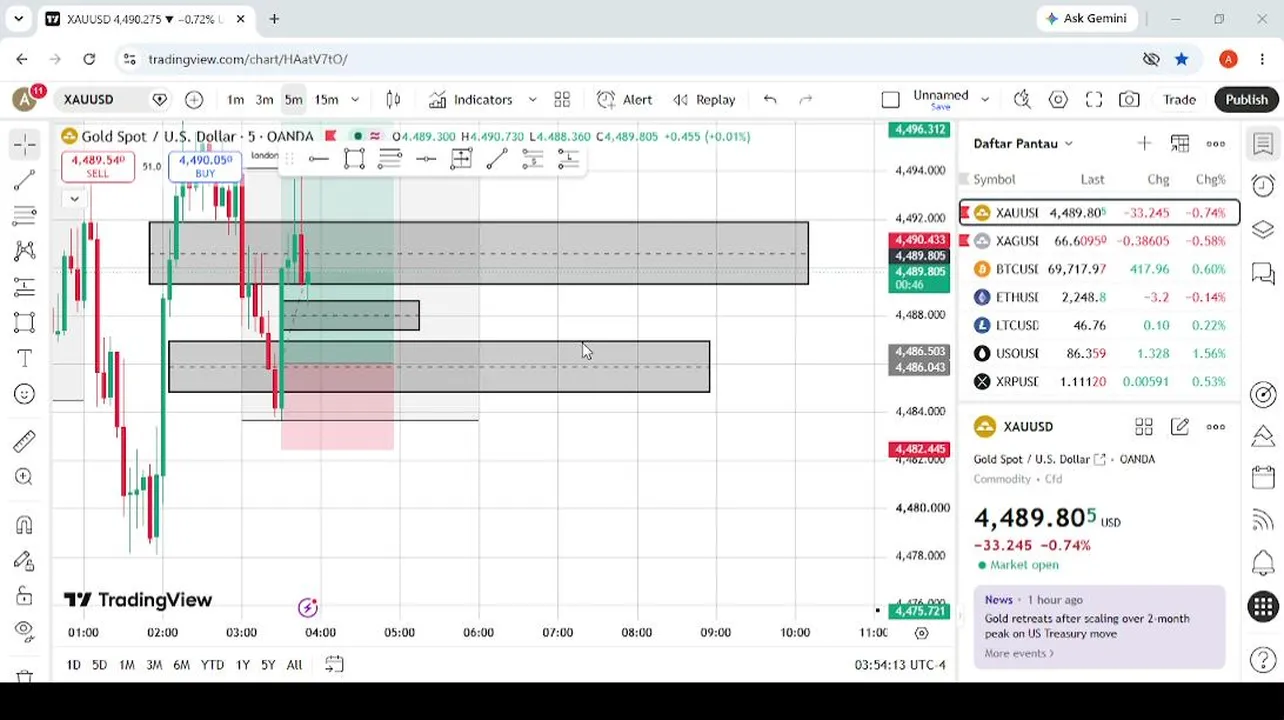Select the Text annotation tool
1284x720 pixels.
pos(25,358)
